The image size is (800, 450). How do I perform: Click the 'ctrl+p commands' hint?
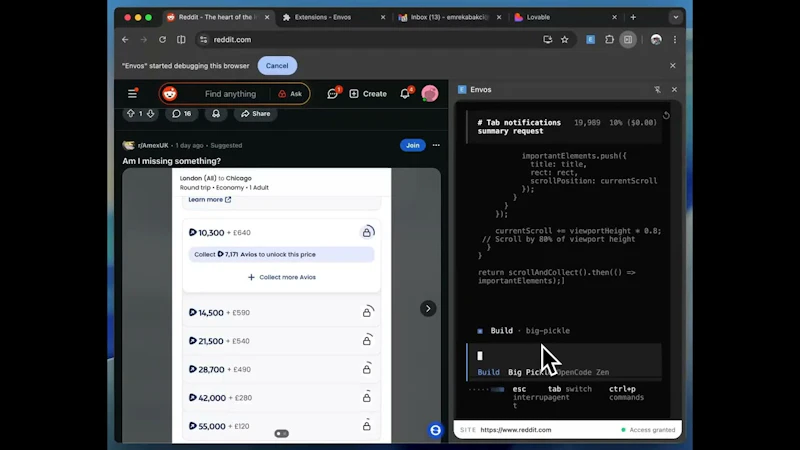coord(626,393)
